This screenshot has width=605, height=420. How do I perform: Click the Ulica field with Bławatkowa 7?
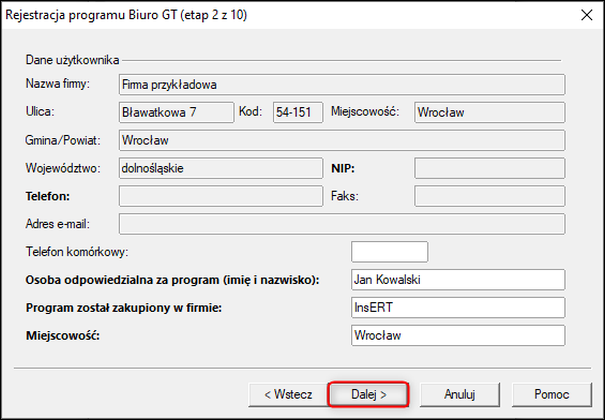[176, 112]
